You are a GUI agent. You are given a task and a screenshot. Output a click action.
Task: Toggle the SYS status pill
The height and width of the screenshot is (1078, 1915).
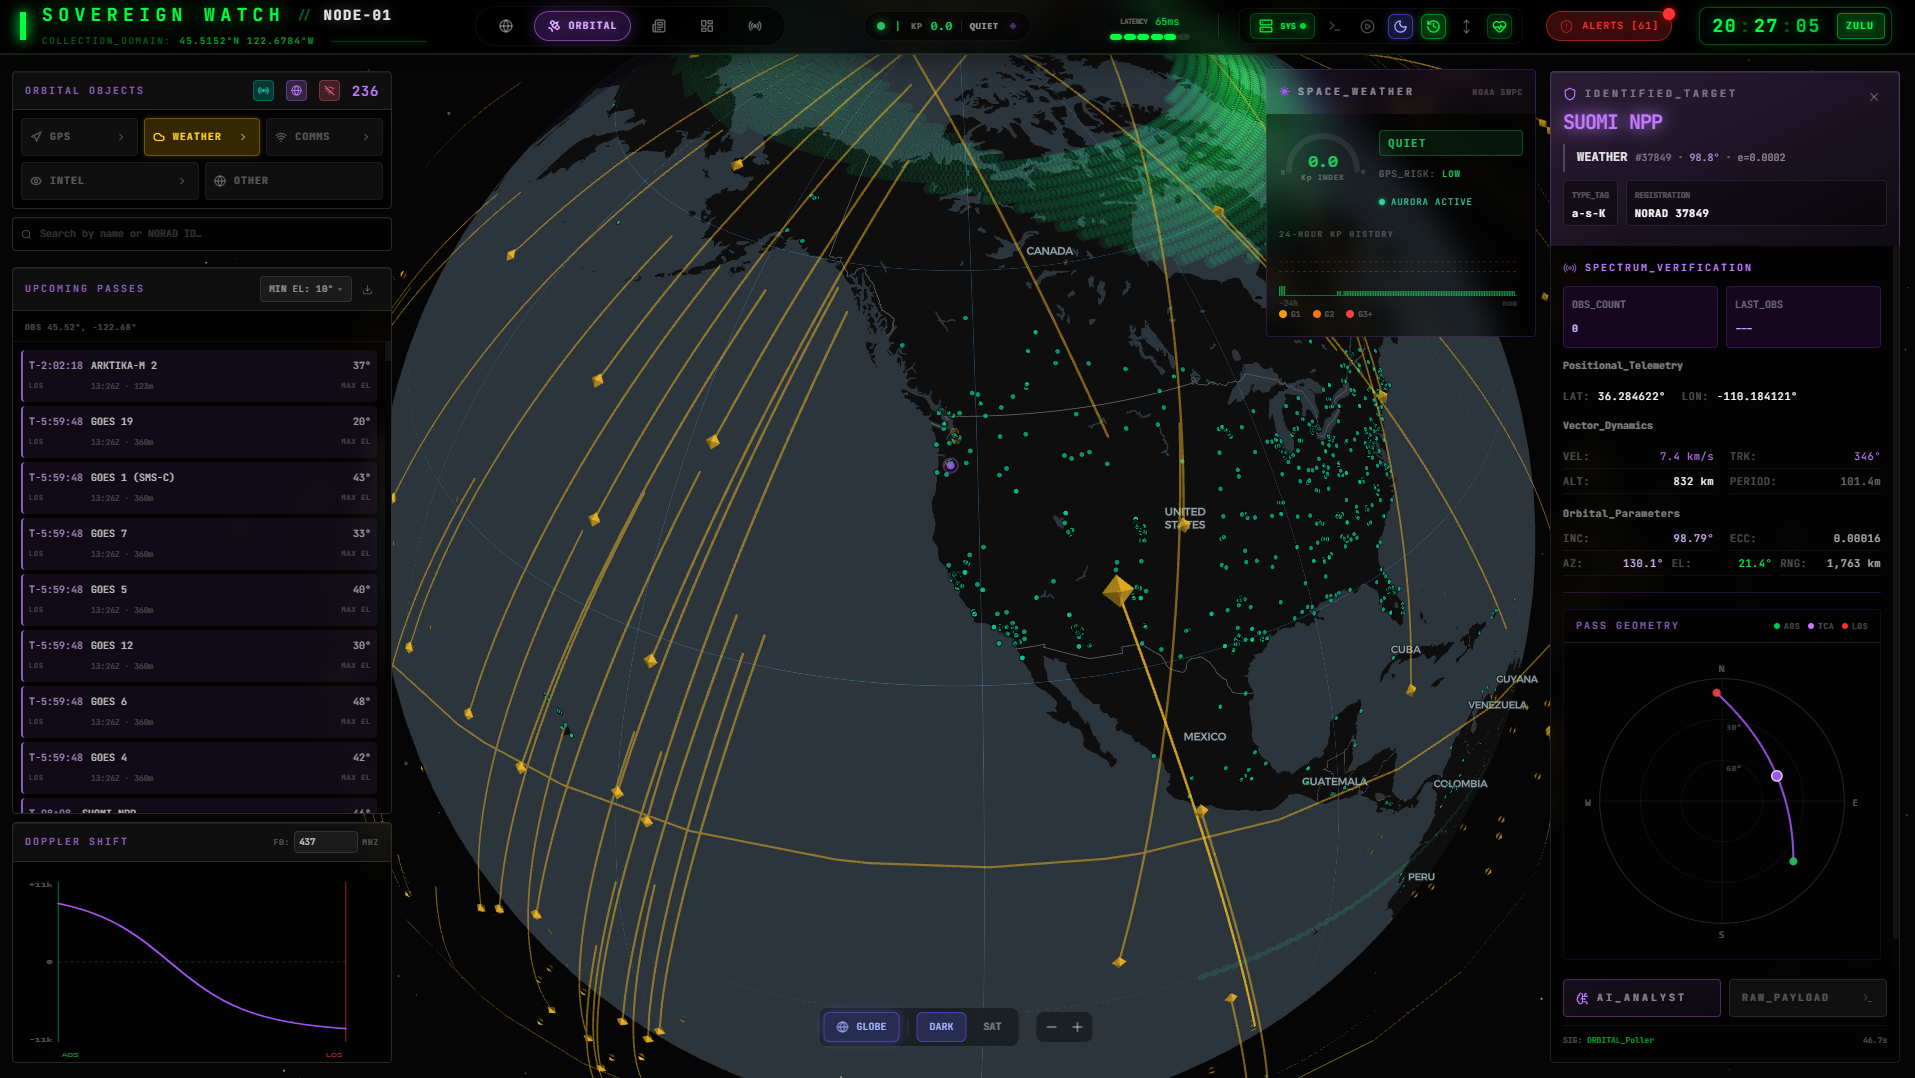(x=1281, y=27)
